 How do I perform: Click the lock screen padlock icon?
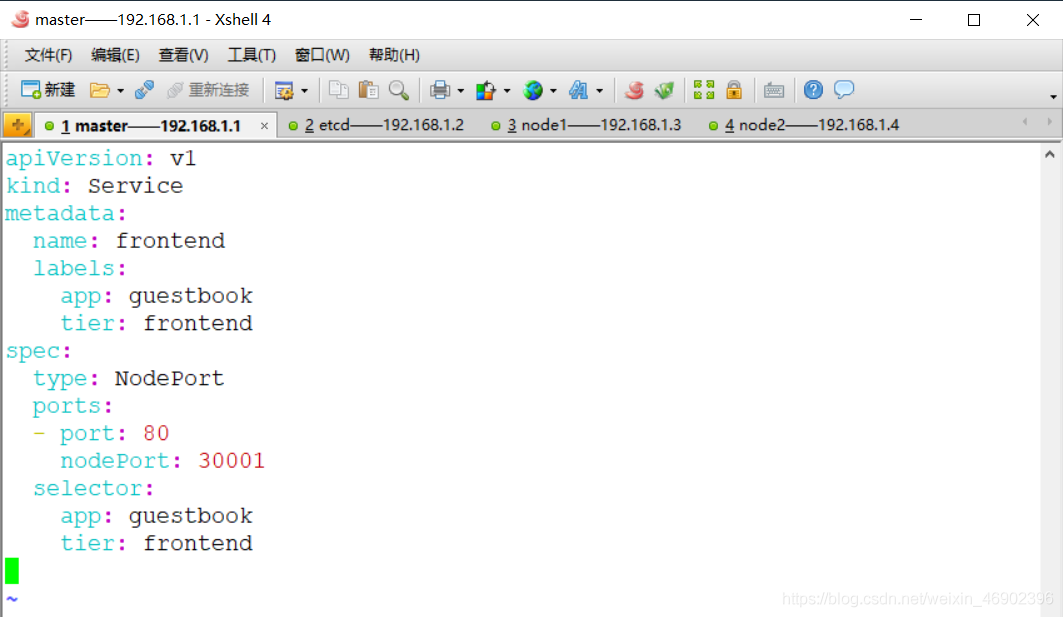click(734, 89)
